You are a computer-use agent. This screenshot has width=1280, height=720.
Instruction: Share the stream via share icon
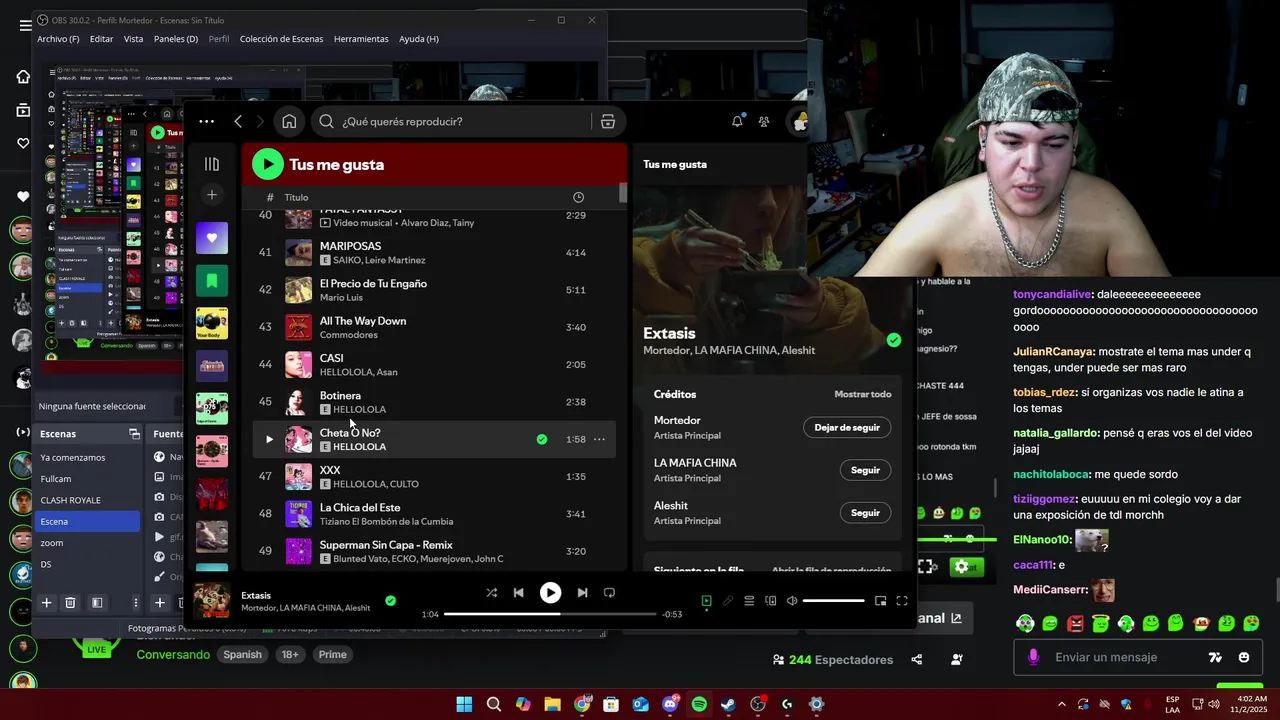(x=916, y=660)
